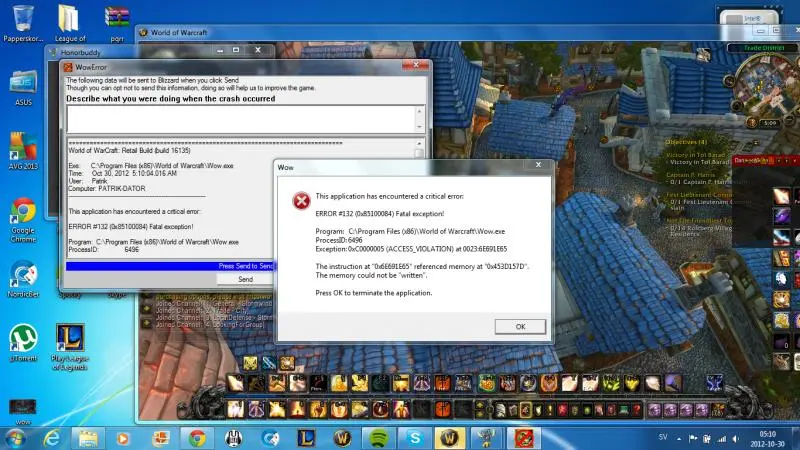Open the Help red question mark button
800x450 pixels.
[x=636, y=410]
